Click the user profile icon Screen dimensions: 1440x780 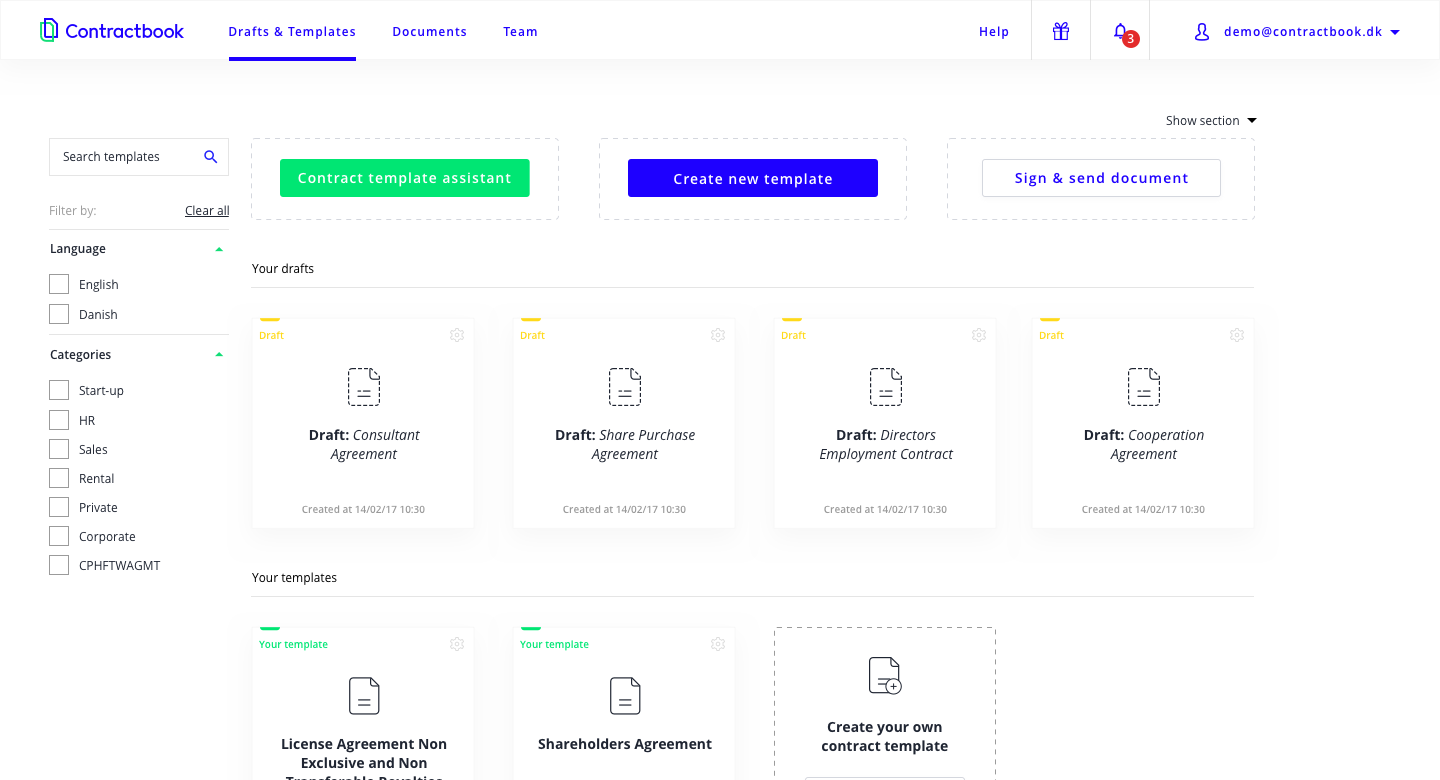[x=1202, y=32]
